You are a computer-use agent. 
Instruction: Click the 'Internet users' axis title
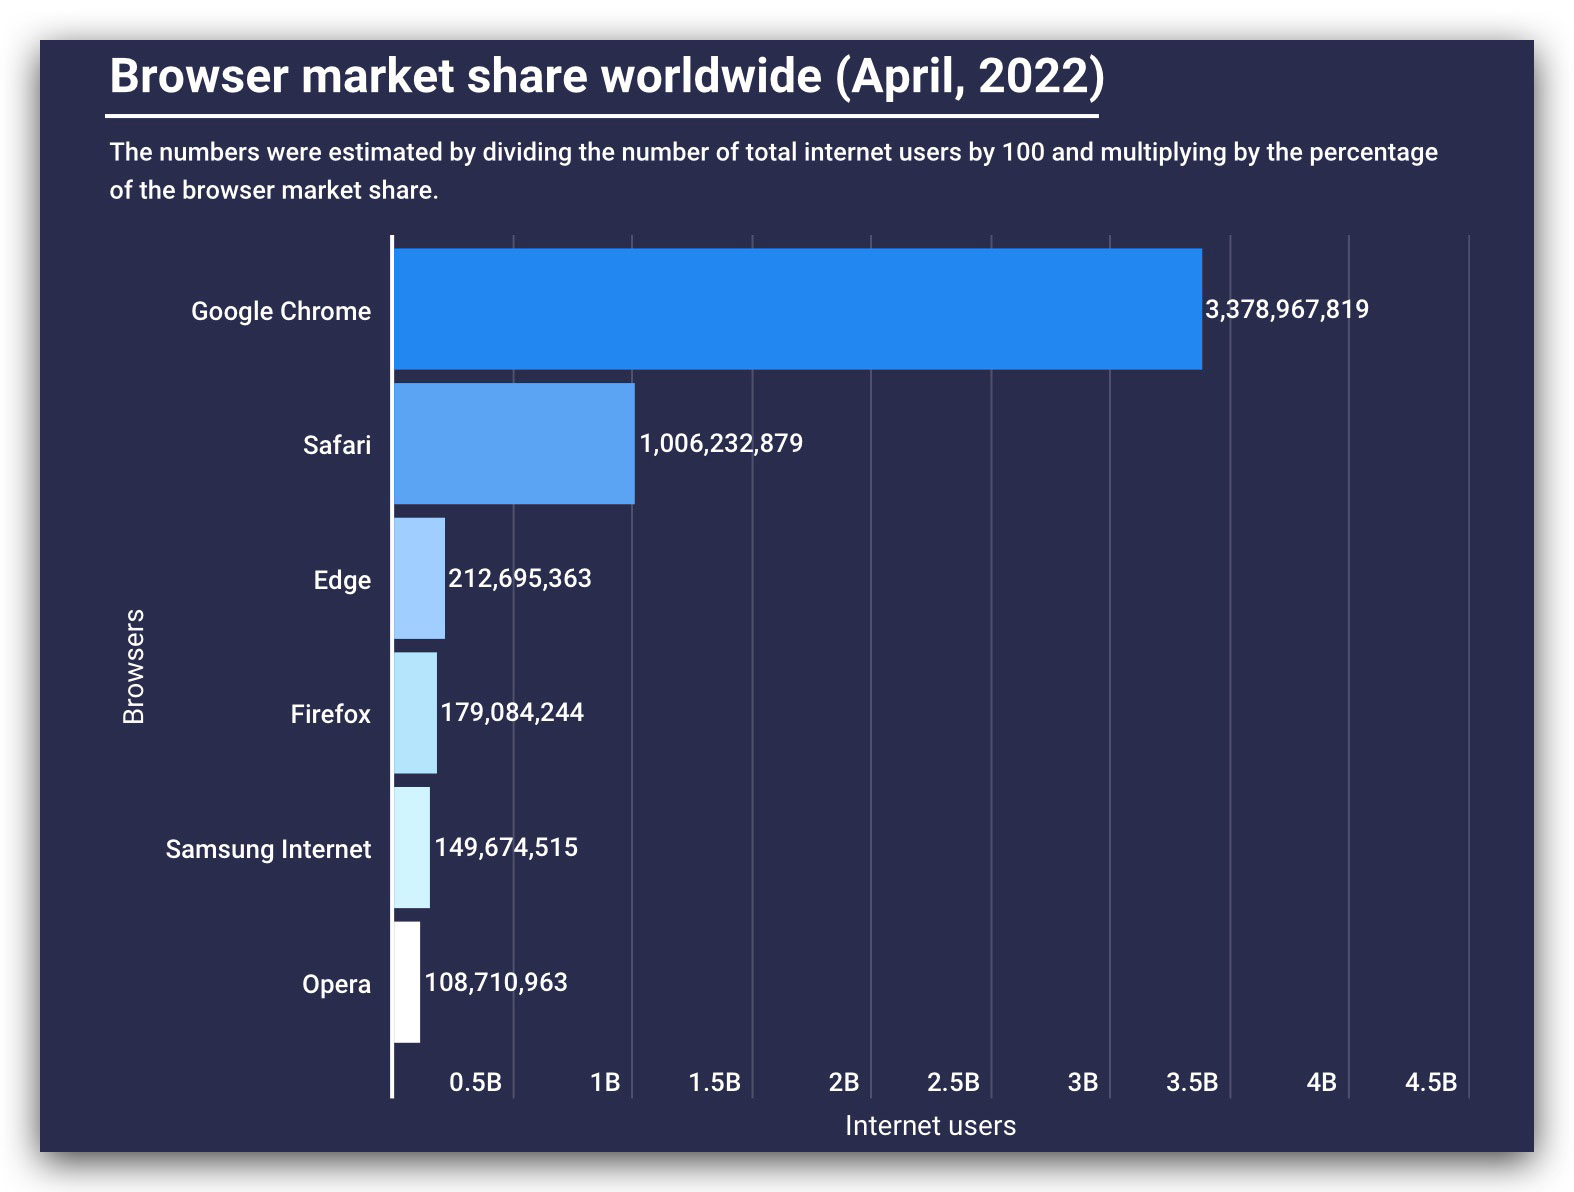coord(930,1126)
